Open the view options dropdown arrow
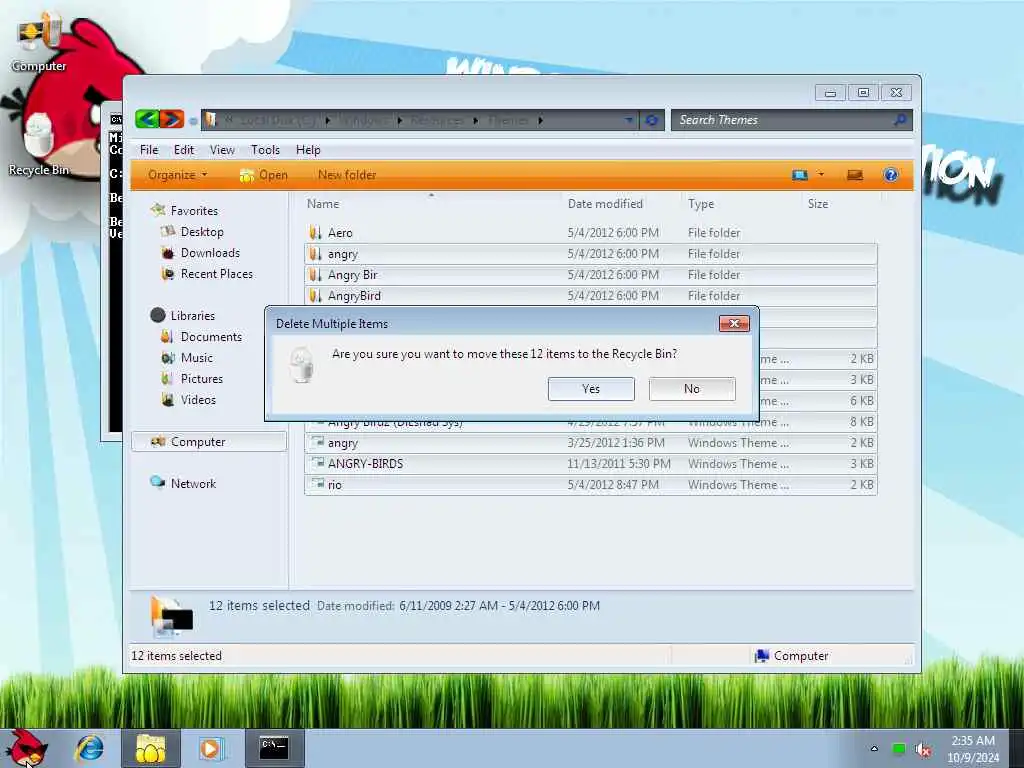Image resolution: width=1024 pixels, height=768 pixels. (x=821, y=175)
